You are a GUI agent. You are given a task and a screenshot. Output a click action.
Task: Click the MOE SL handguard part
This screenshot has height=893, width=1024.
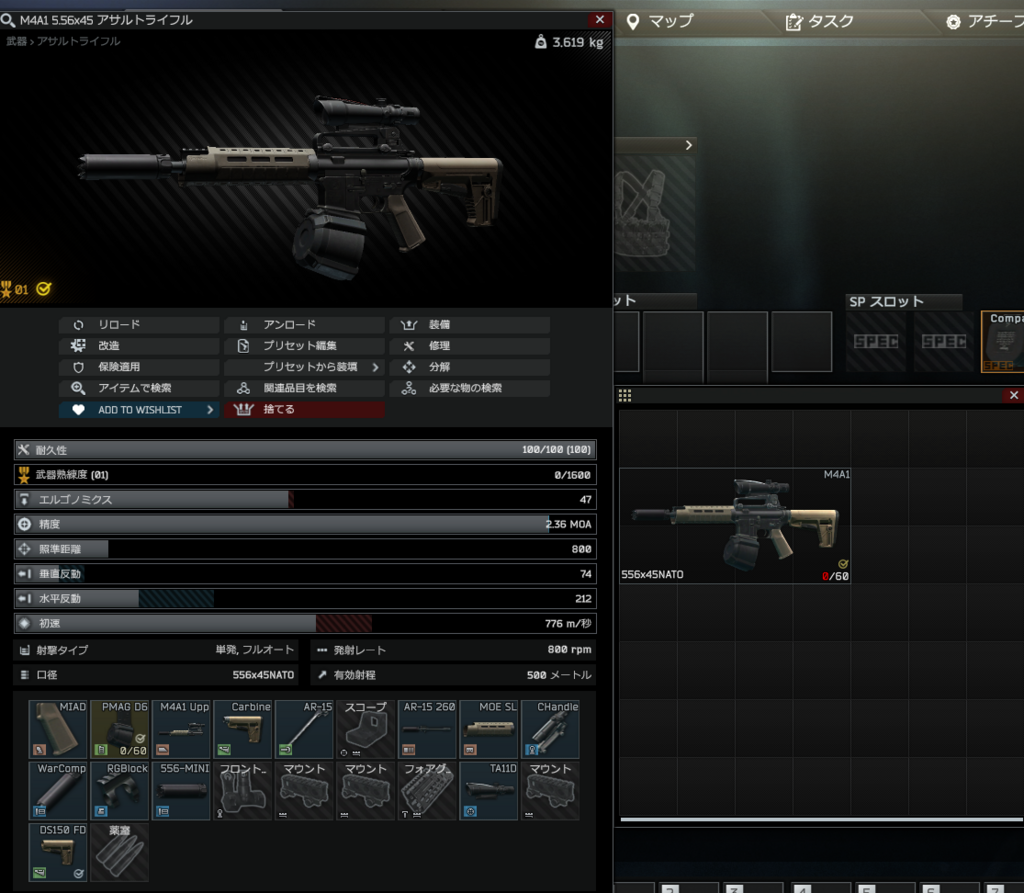pyautogui.click(x=488, y=729)
